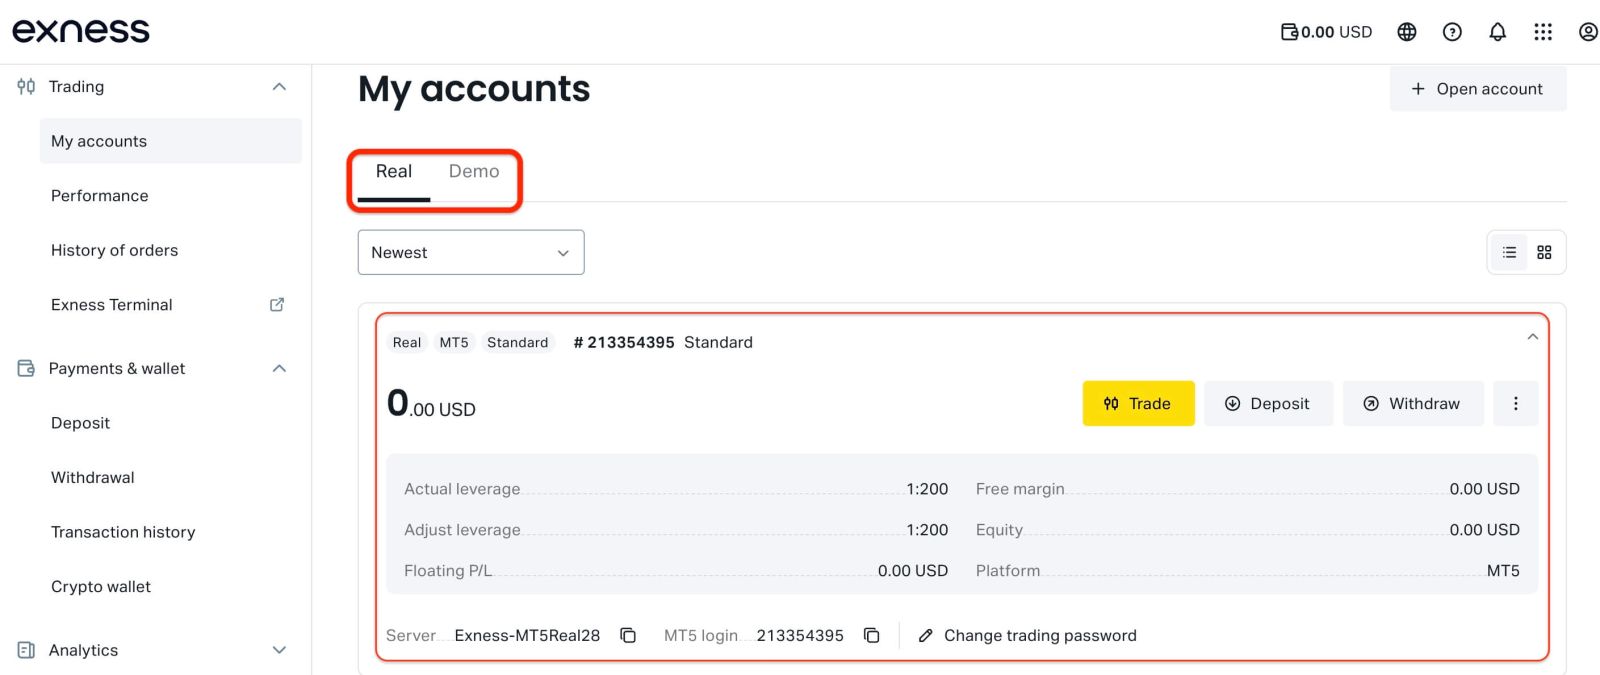The image size is (1600, 675).
Task: Copy the server name Exness-MT5Real28
Action: point(628,636)
